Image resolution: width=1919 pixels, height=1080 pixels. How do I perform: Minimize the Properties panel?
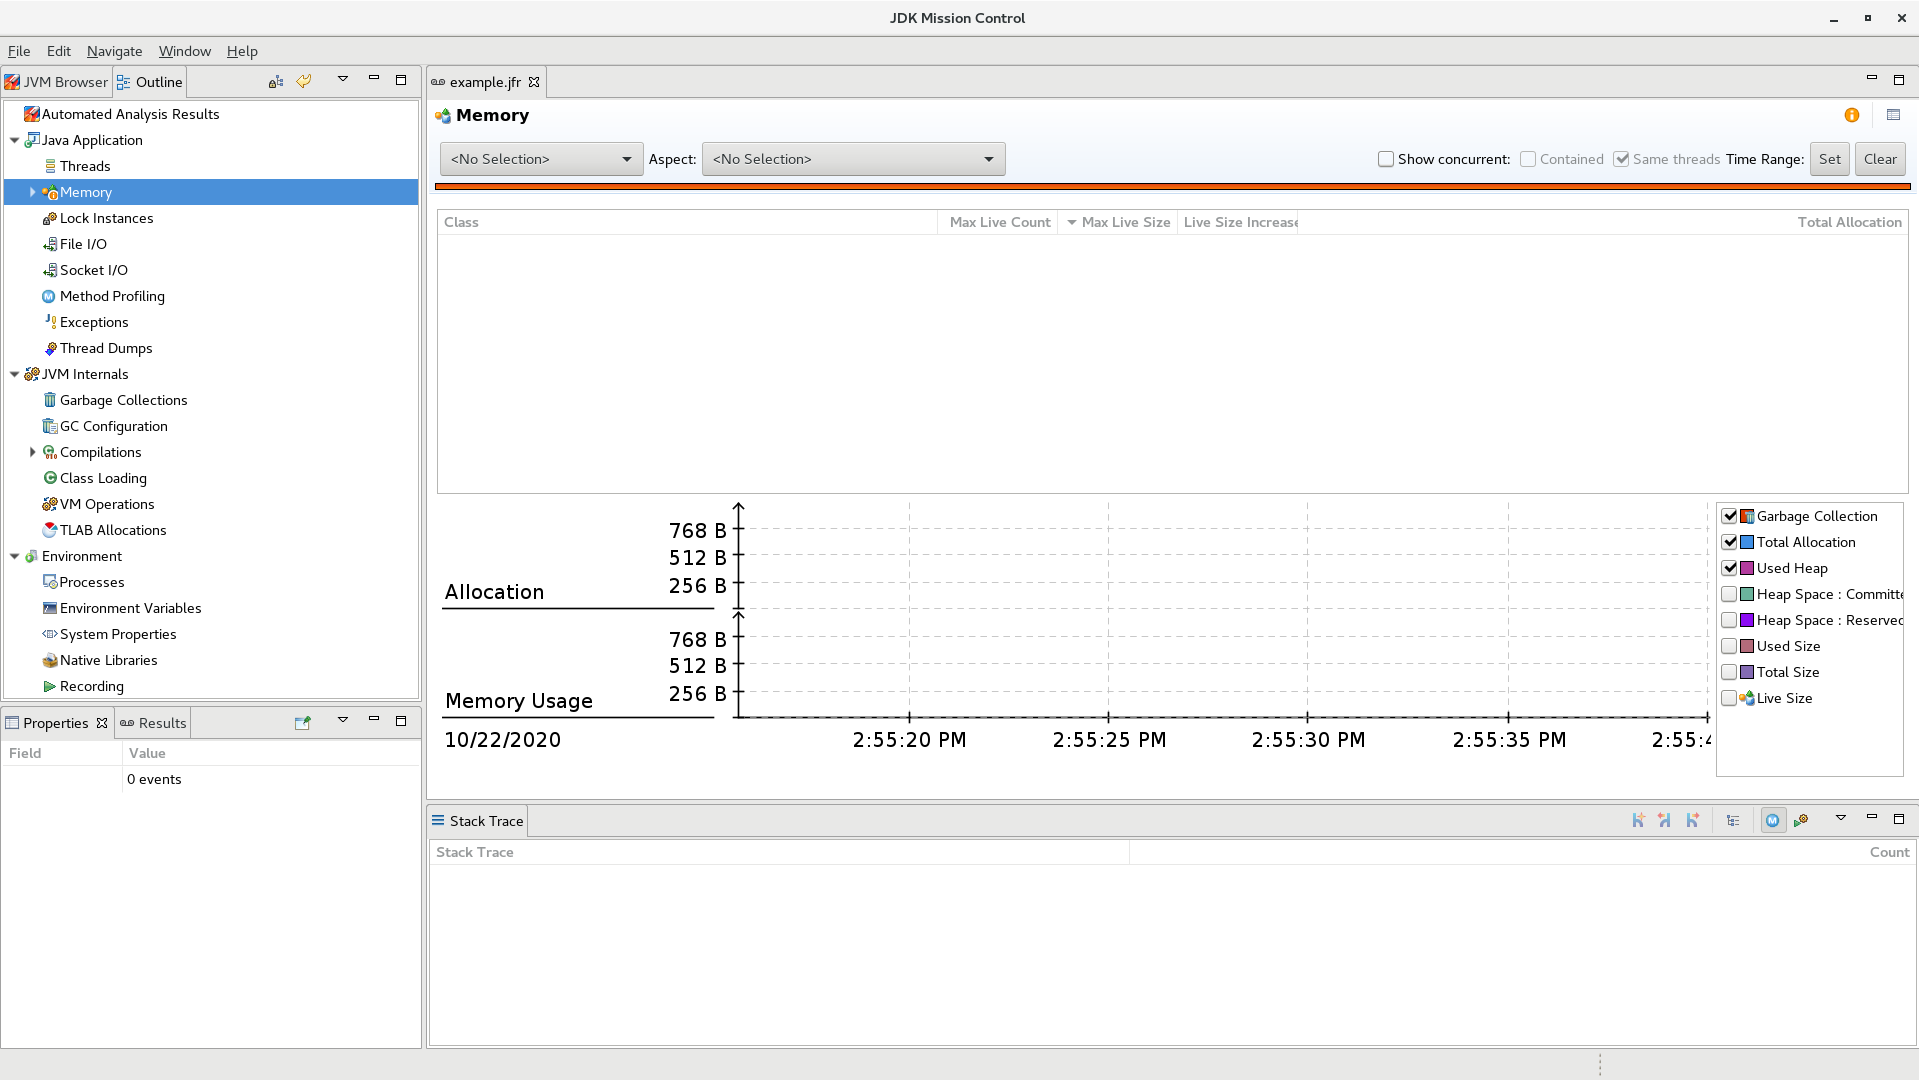coord(374,719)
